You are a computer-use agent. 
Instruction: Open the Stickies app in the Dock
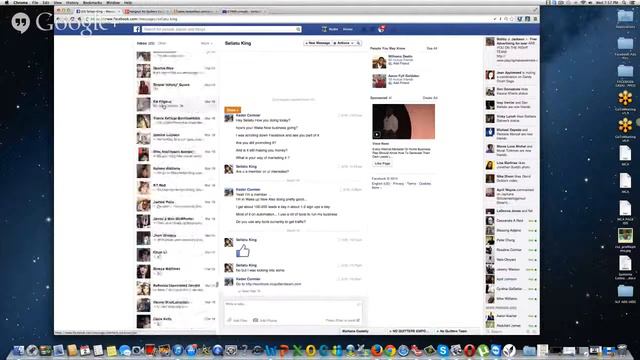coord(111,350)
